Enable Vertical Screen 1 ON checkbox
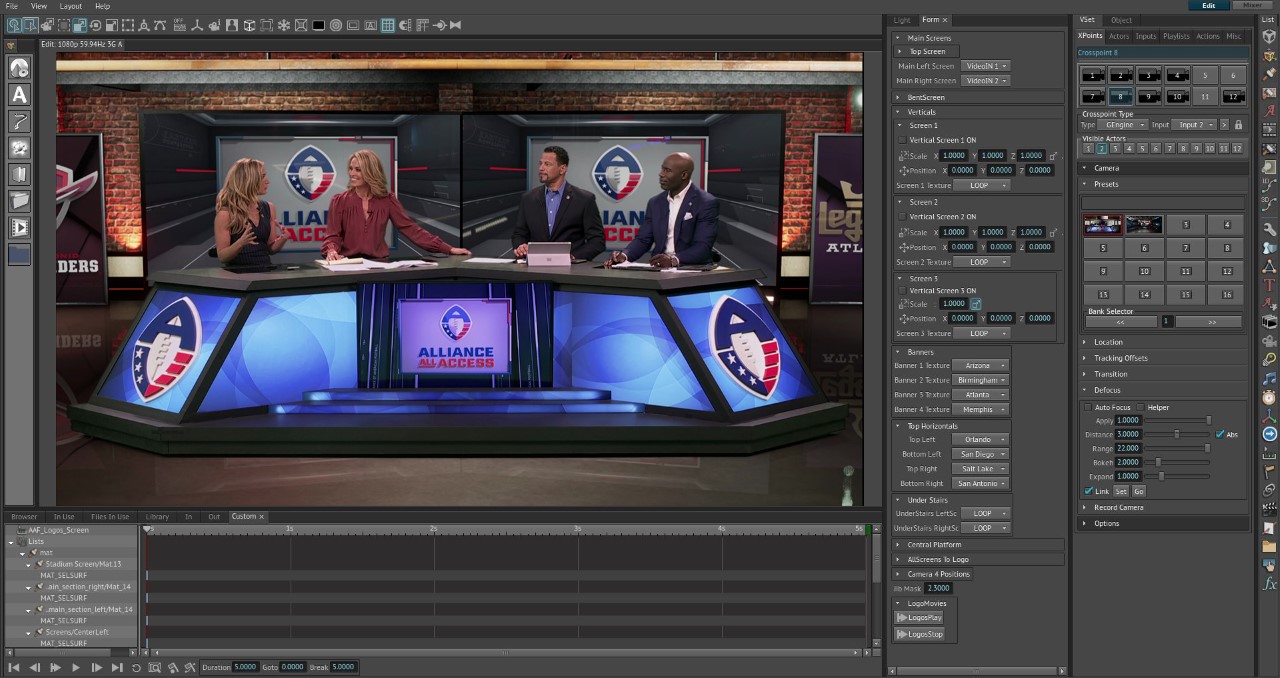 902,140
